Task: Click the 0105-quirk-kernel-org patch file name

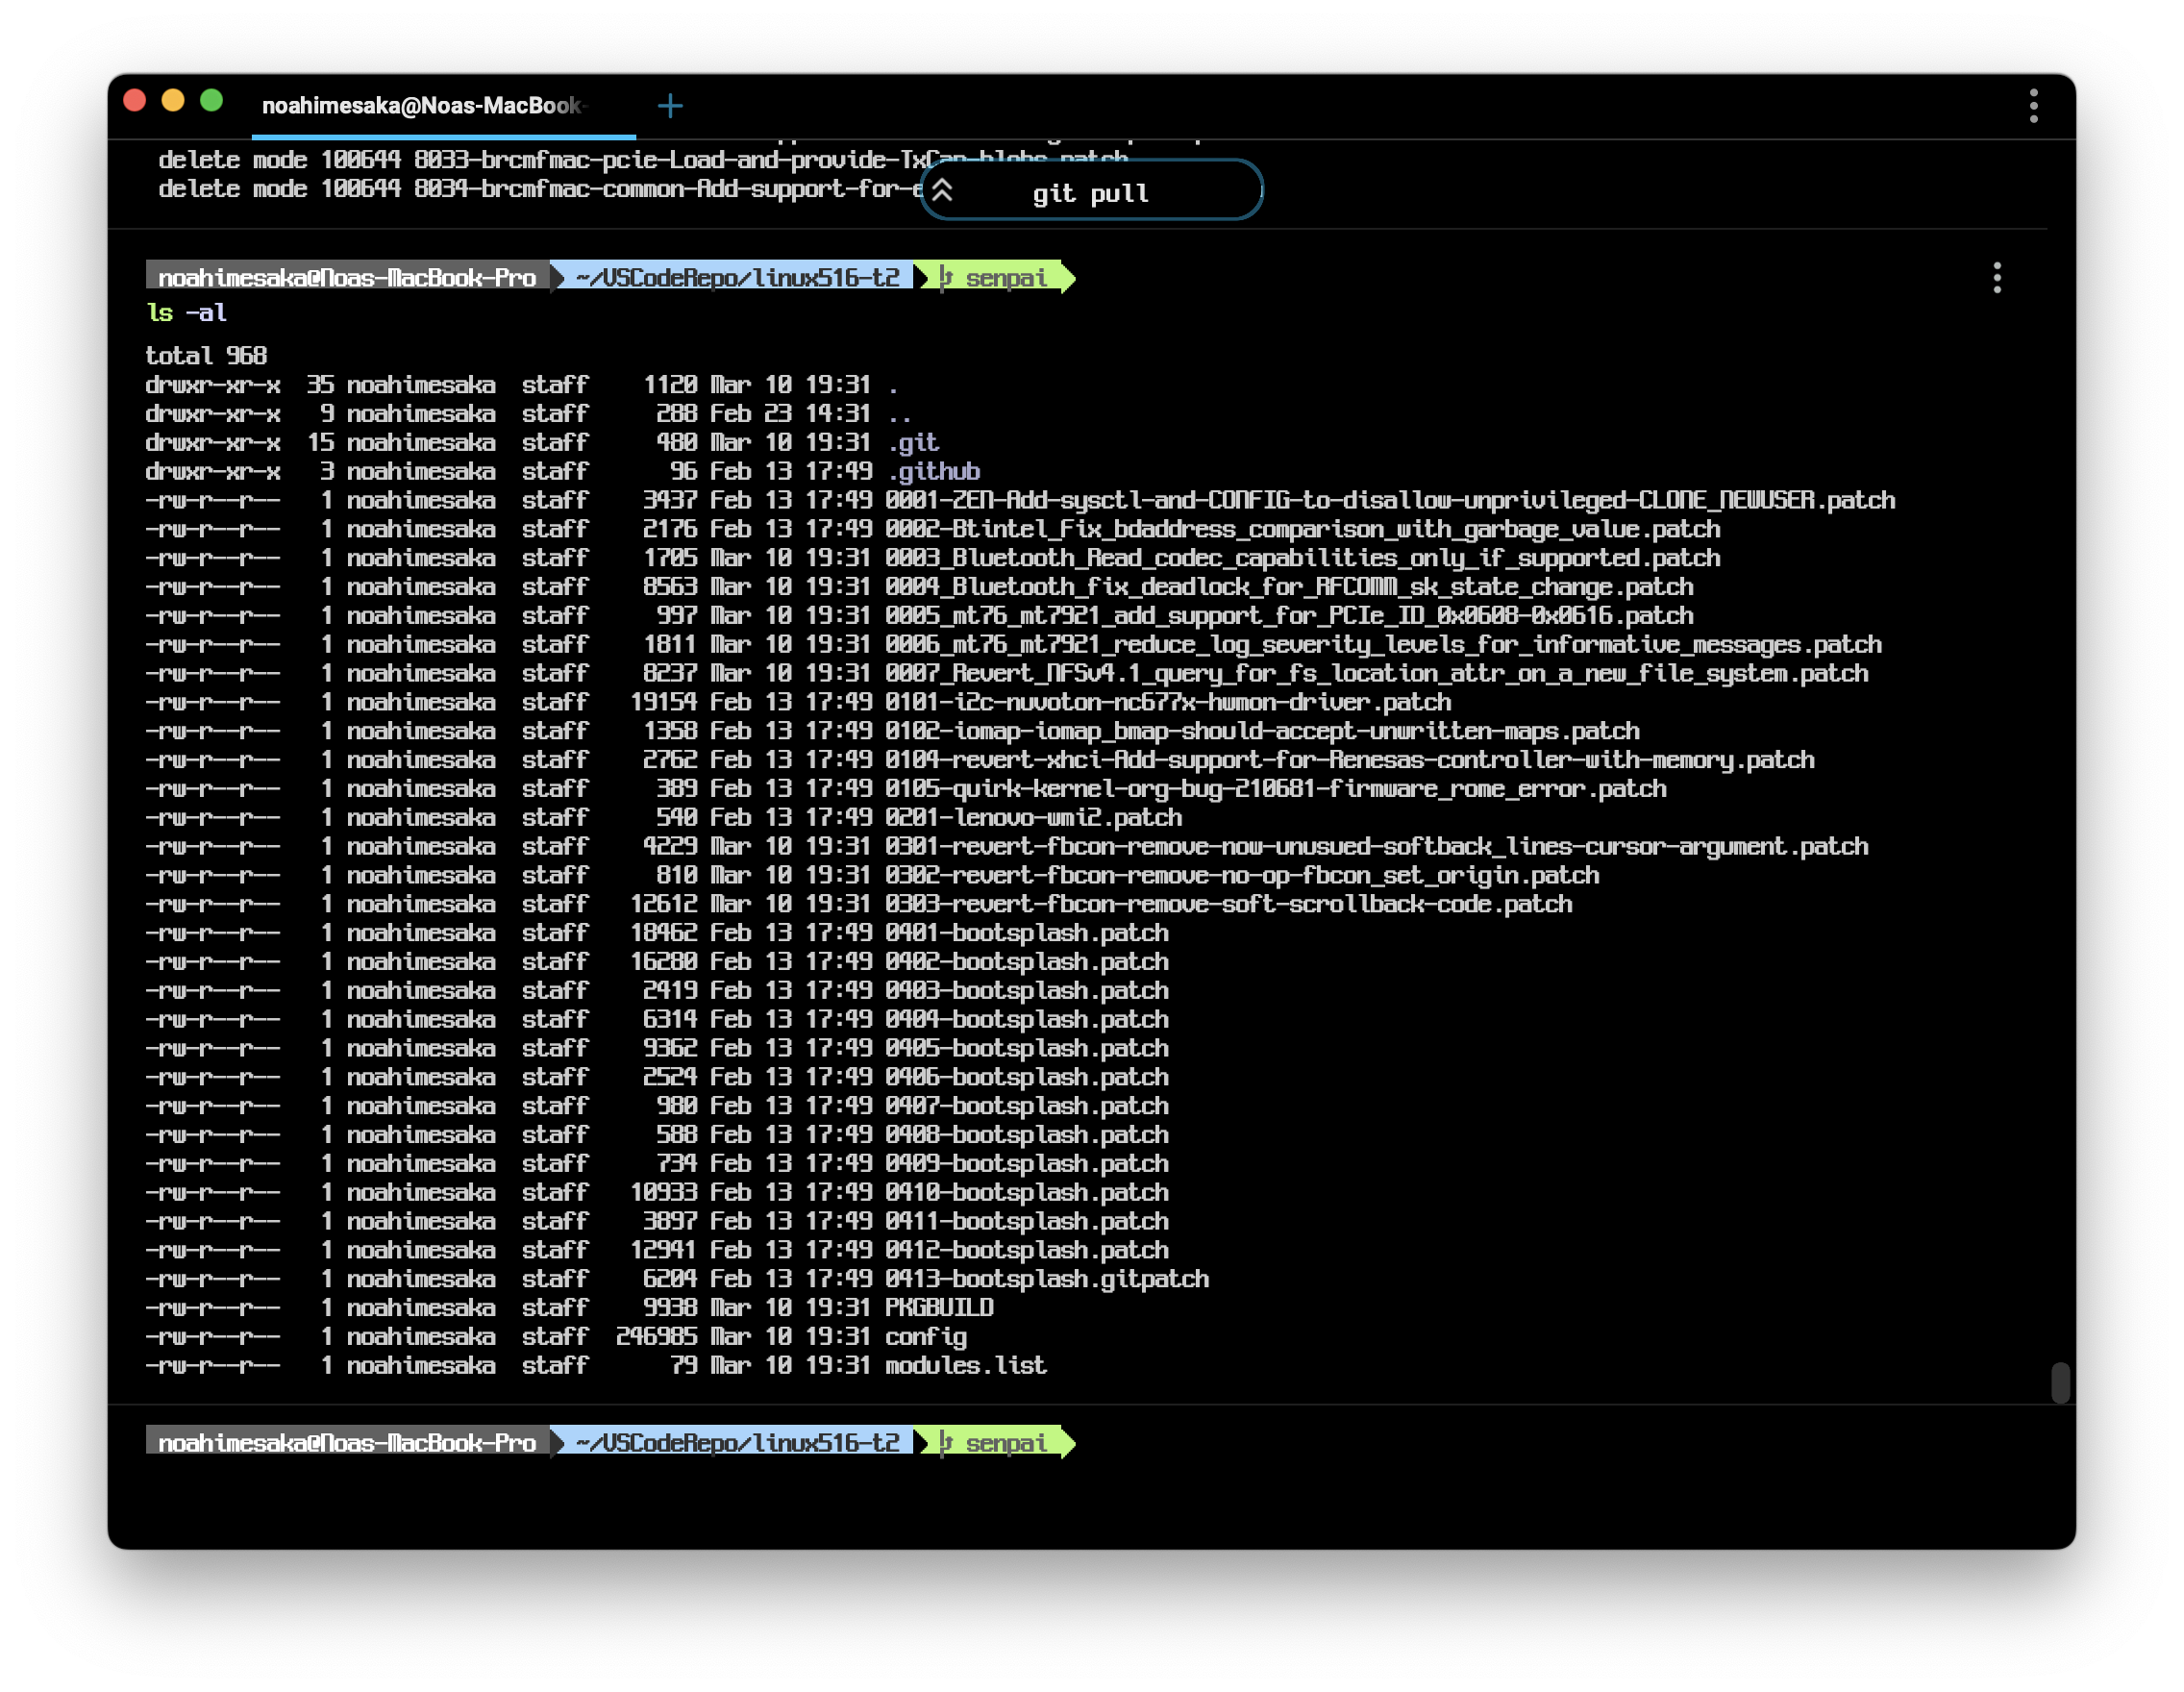Action: pos(1276,788)
